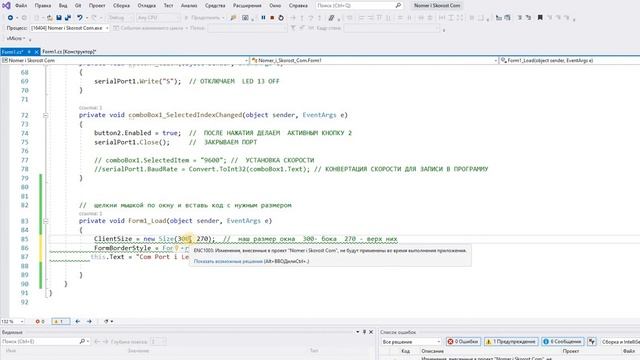Collapse the Form1_Load method outline
The height and width of the screenshot is (360, 640).
(45, 221)
